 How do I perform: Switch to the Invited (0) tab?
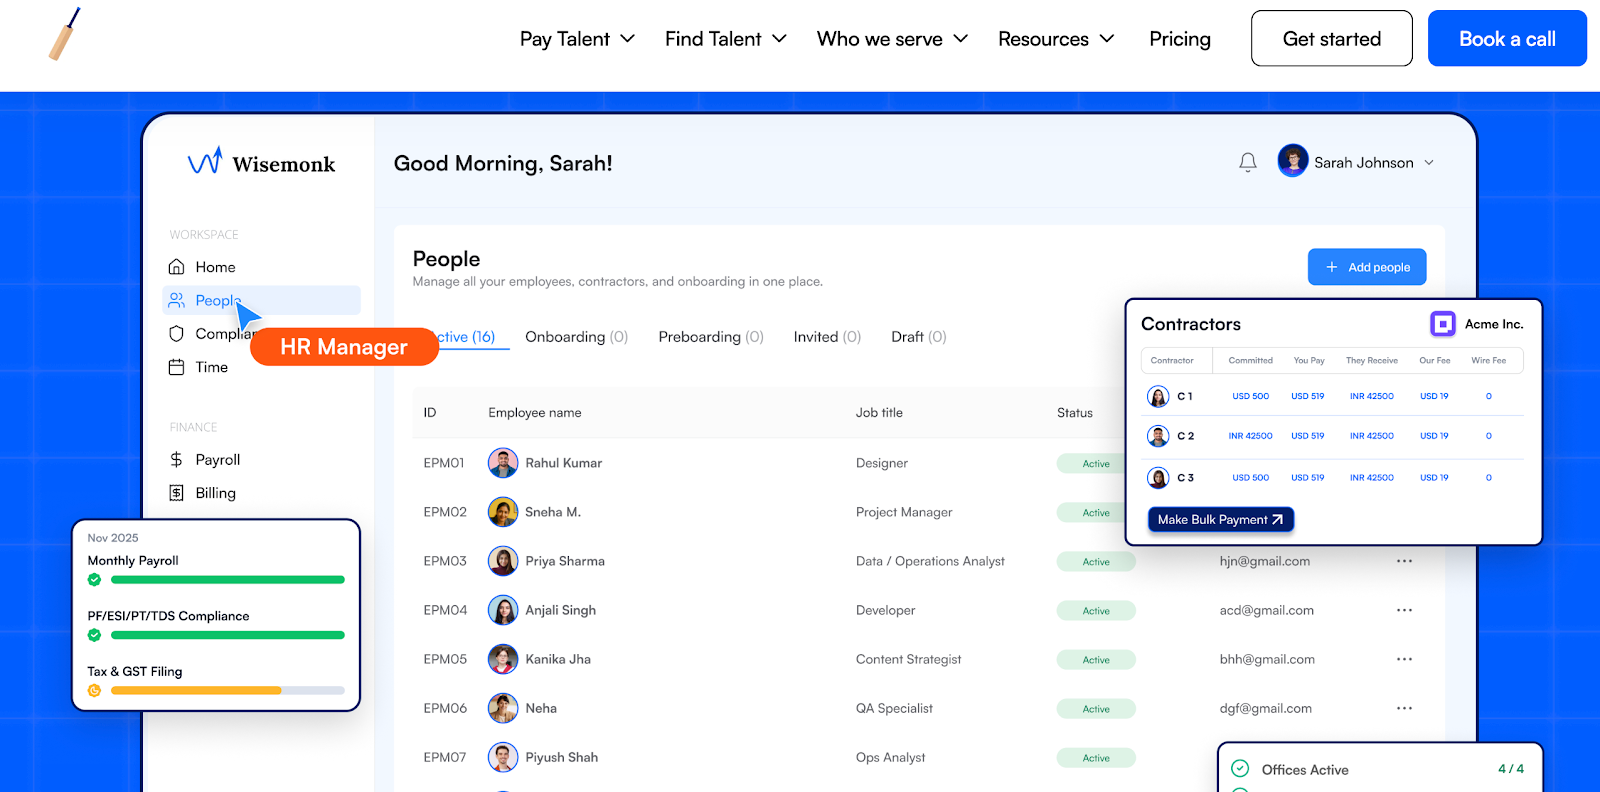coord(827,337)
